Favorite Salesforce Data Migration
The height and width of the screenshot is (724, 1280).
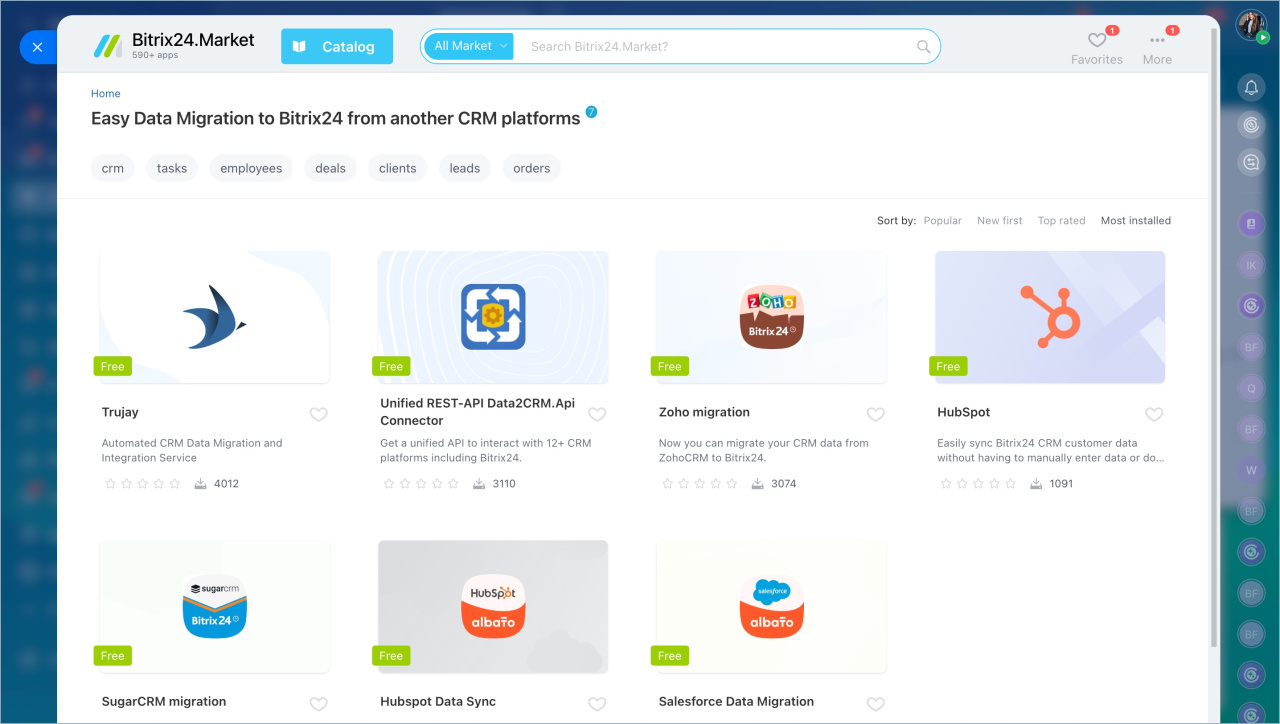[875, 704]
